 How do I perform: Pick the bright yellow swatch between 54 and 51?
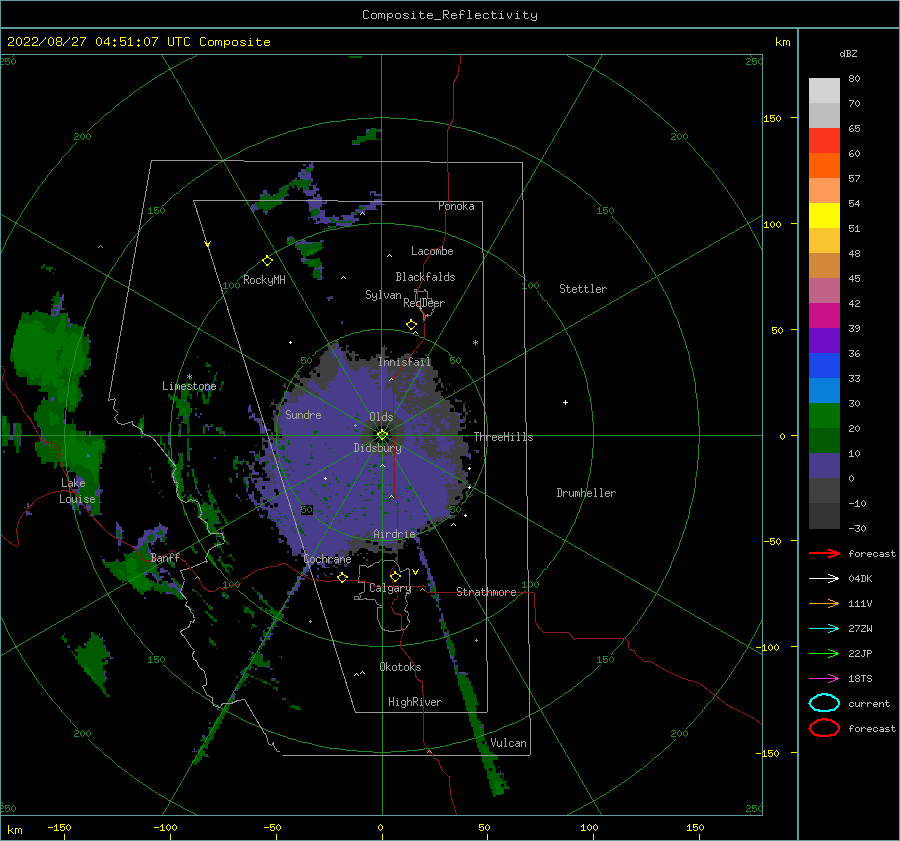[x=824, y=215]
